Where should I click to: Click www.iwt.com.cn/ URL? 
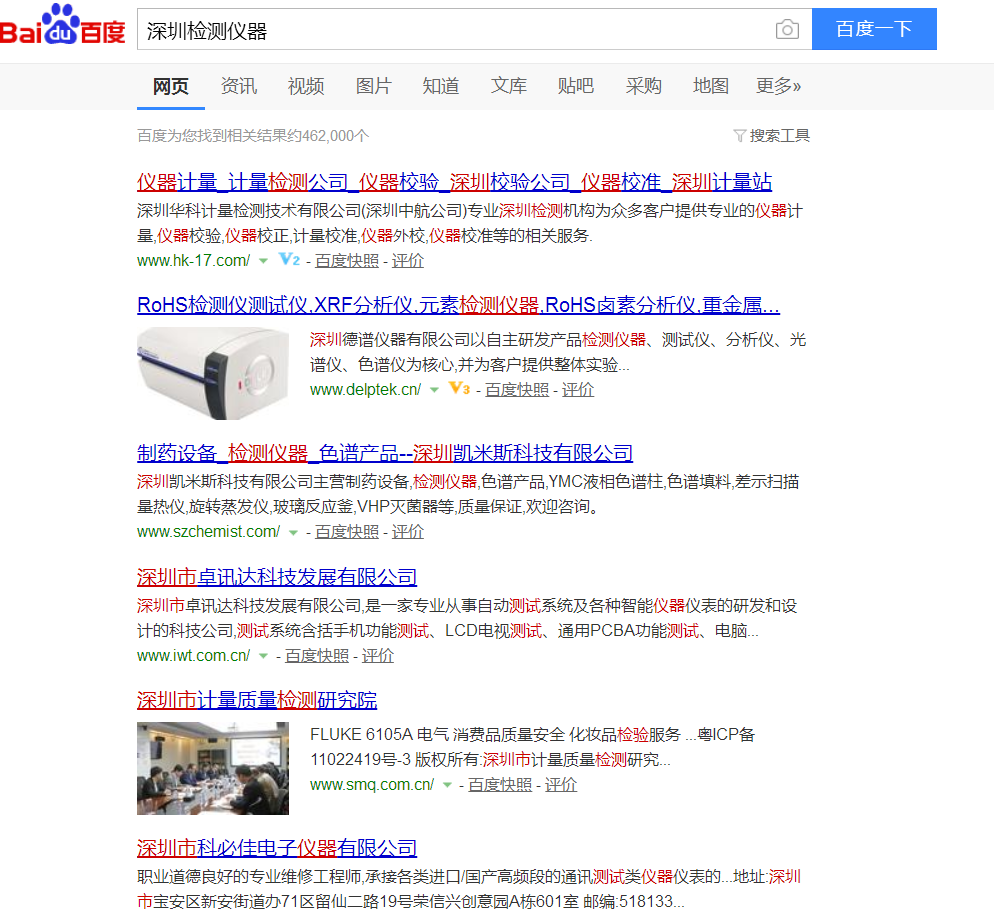point(193,655)
